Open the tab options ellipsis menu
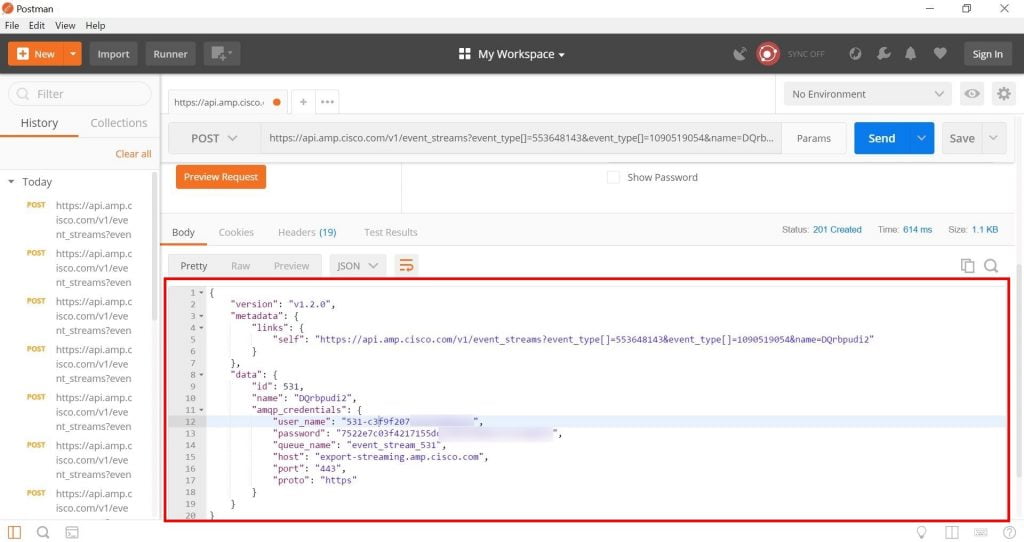The height and width of the screenshot is (542, 1024). coord(327,102)
